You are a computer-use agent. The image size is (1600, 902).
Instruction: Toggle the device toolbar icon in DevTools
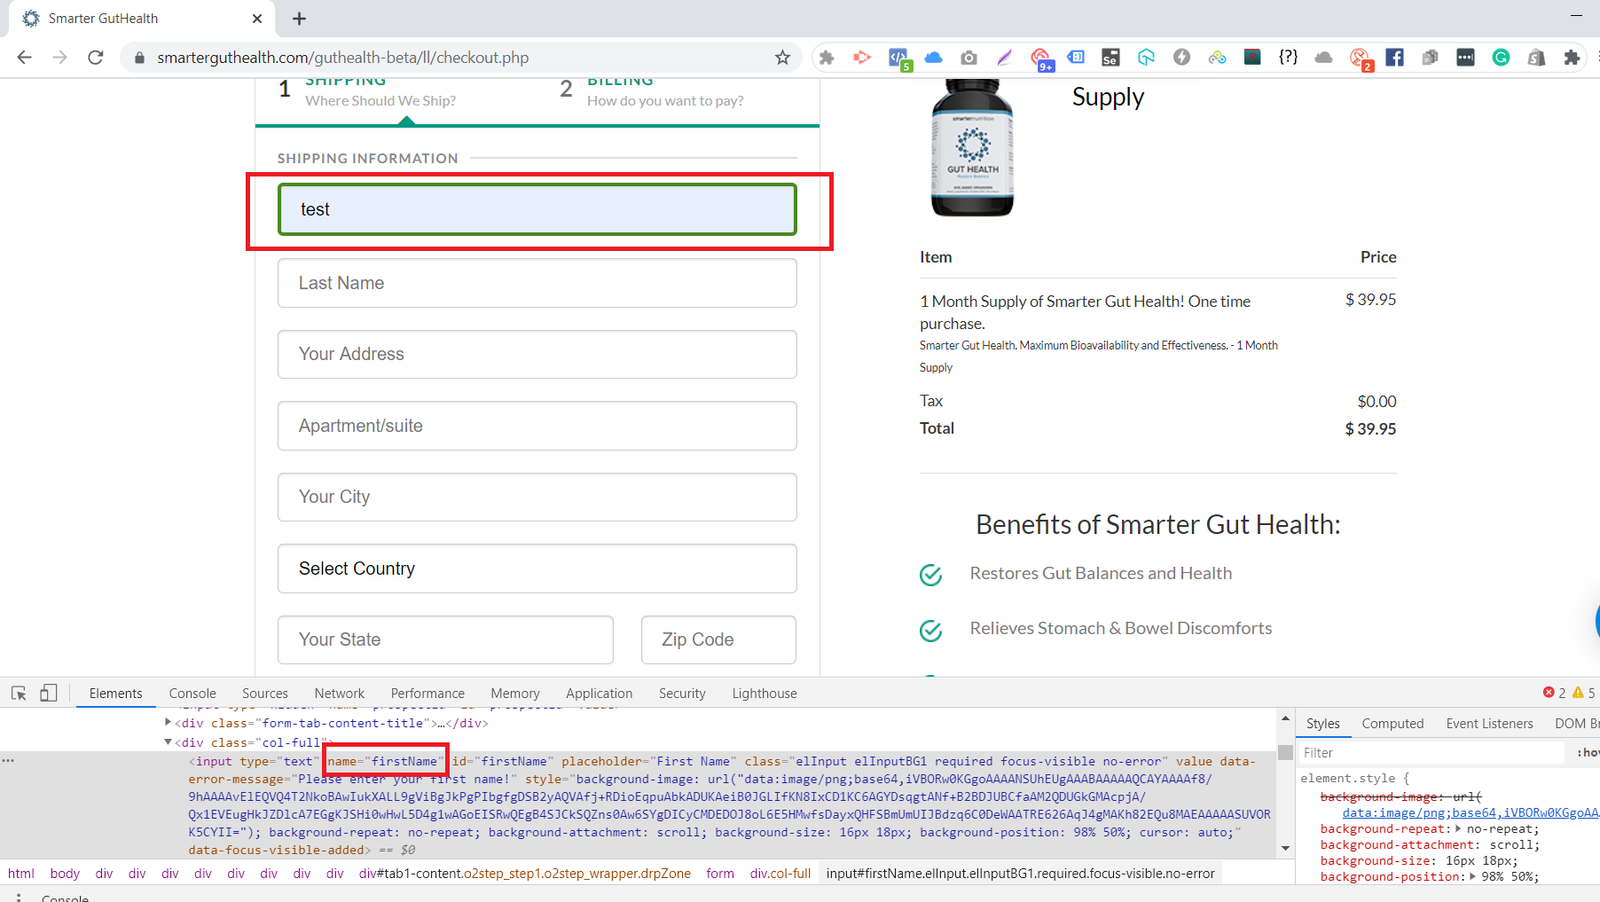[x=48, y=693]
